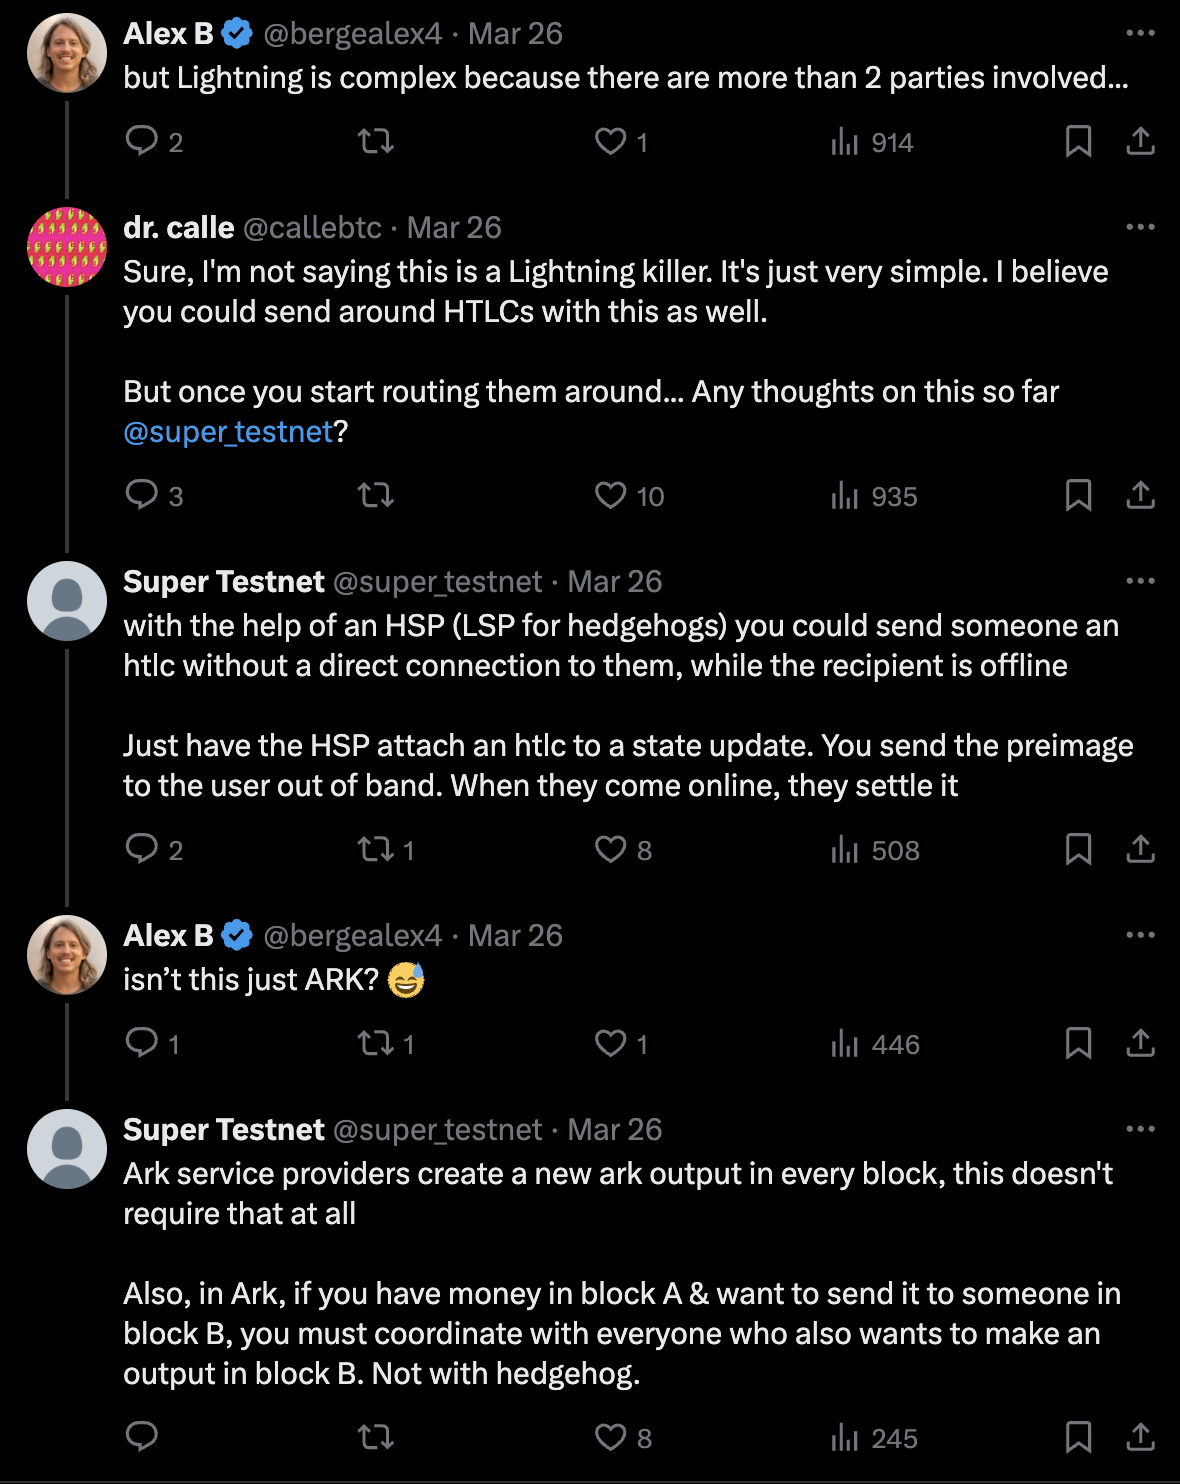Click dr. calle's pink profile avatar
The height and width of the screenshot is (1484, 1180).
[67, 247]
